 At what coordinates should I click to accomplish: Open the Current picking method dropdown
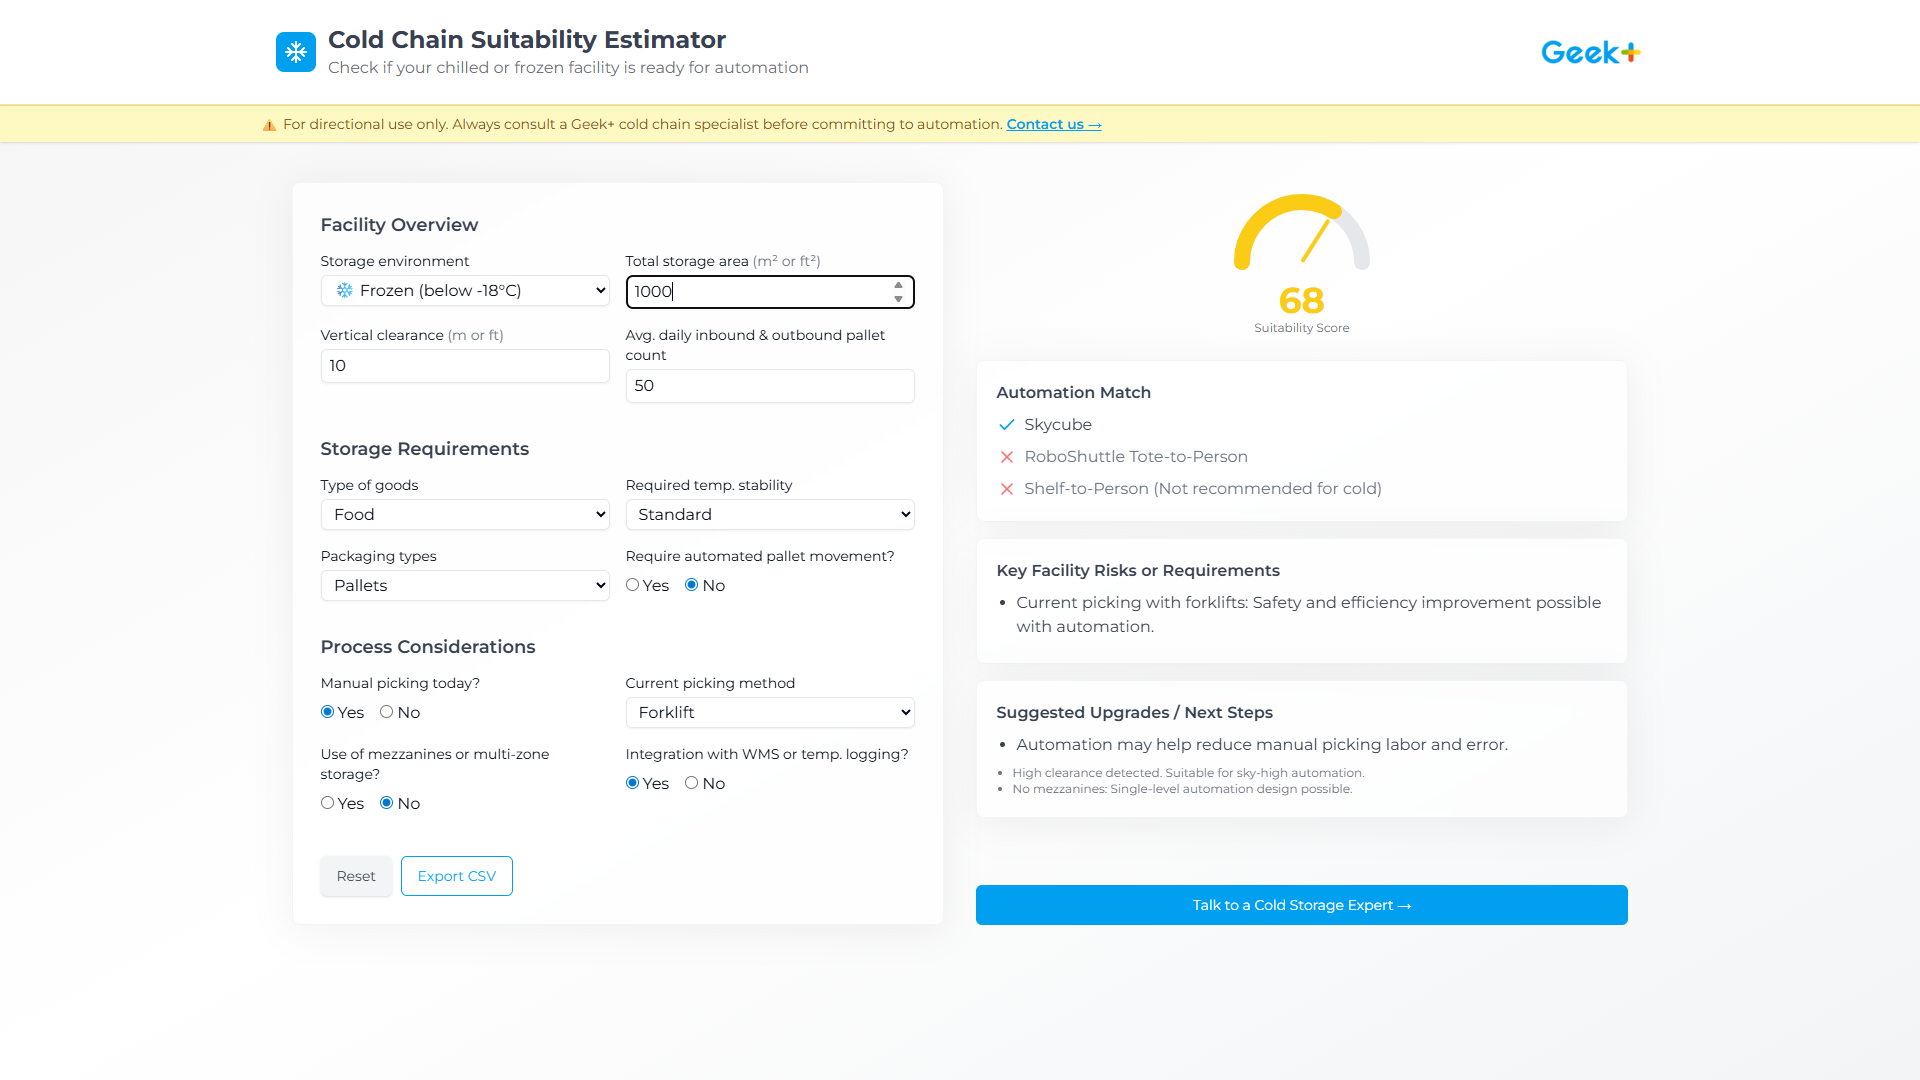[x=769, y=712]
